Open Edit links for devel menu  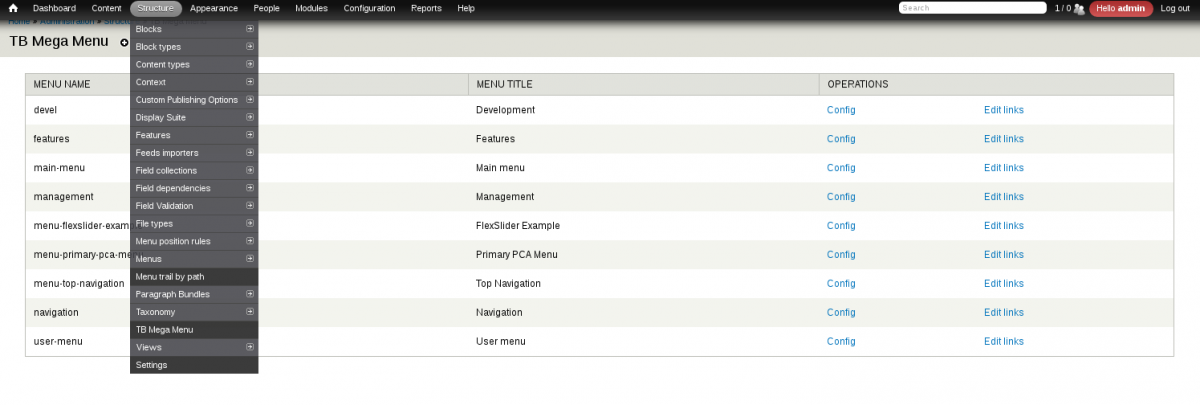(1004, 110)
